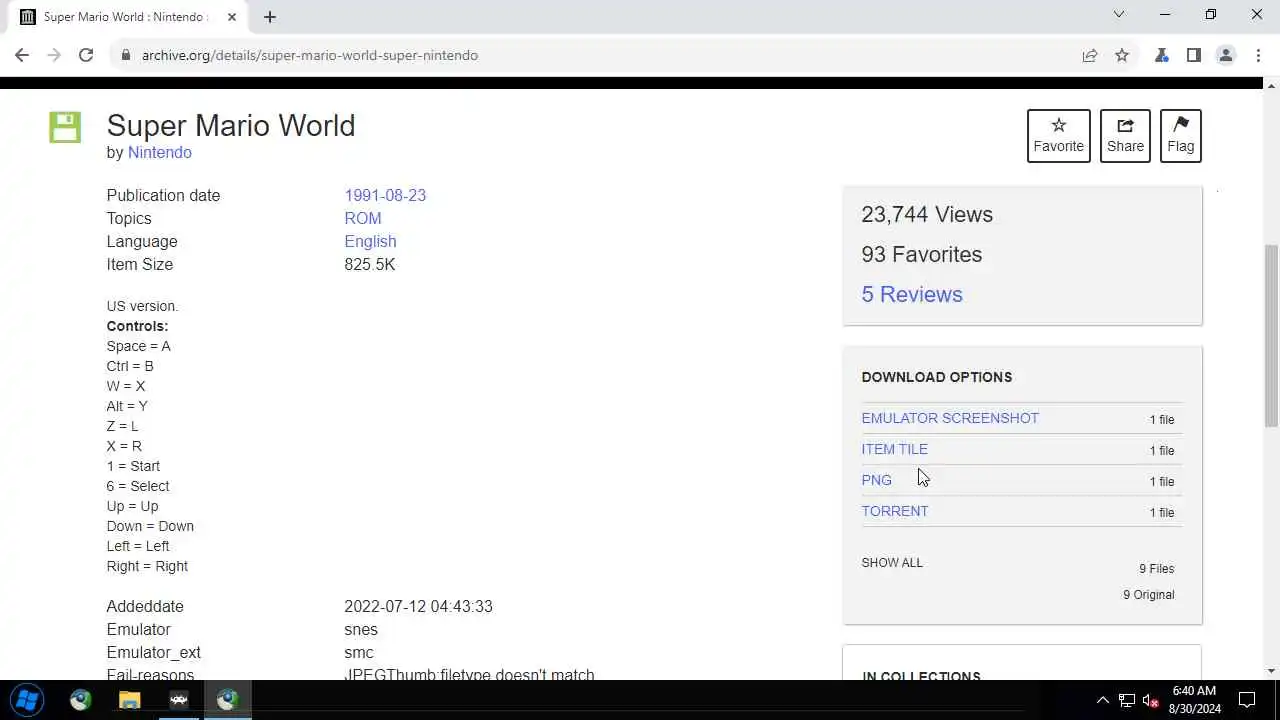Click the share-page icon in address bar
Viewport: 1280px width, 720px height.
[x=1090, y=55]
